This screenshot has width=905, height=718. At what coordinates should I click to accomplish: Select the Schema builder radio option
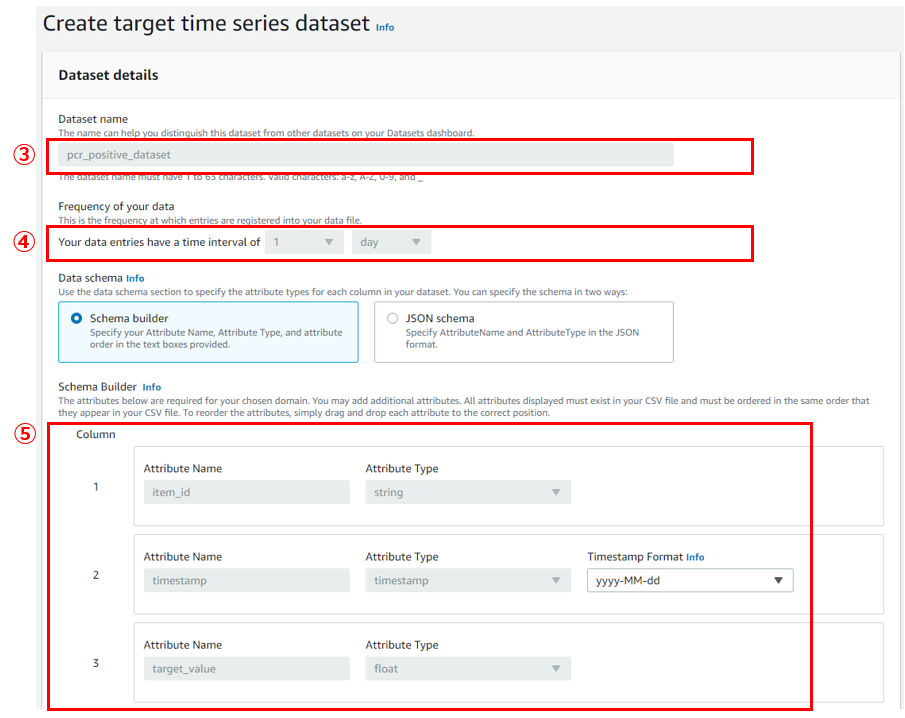[77, 318]
